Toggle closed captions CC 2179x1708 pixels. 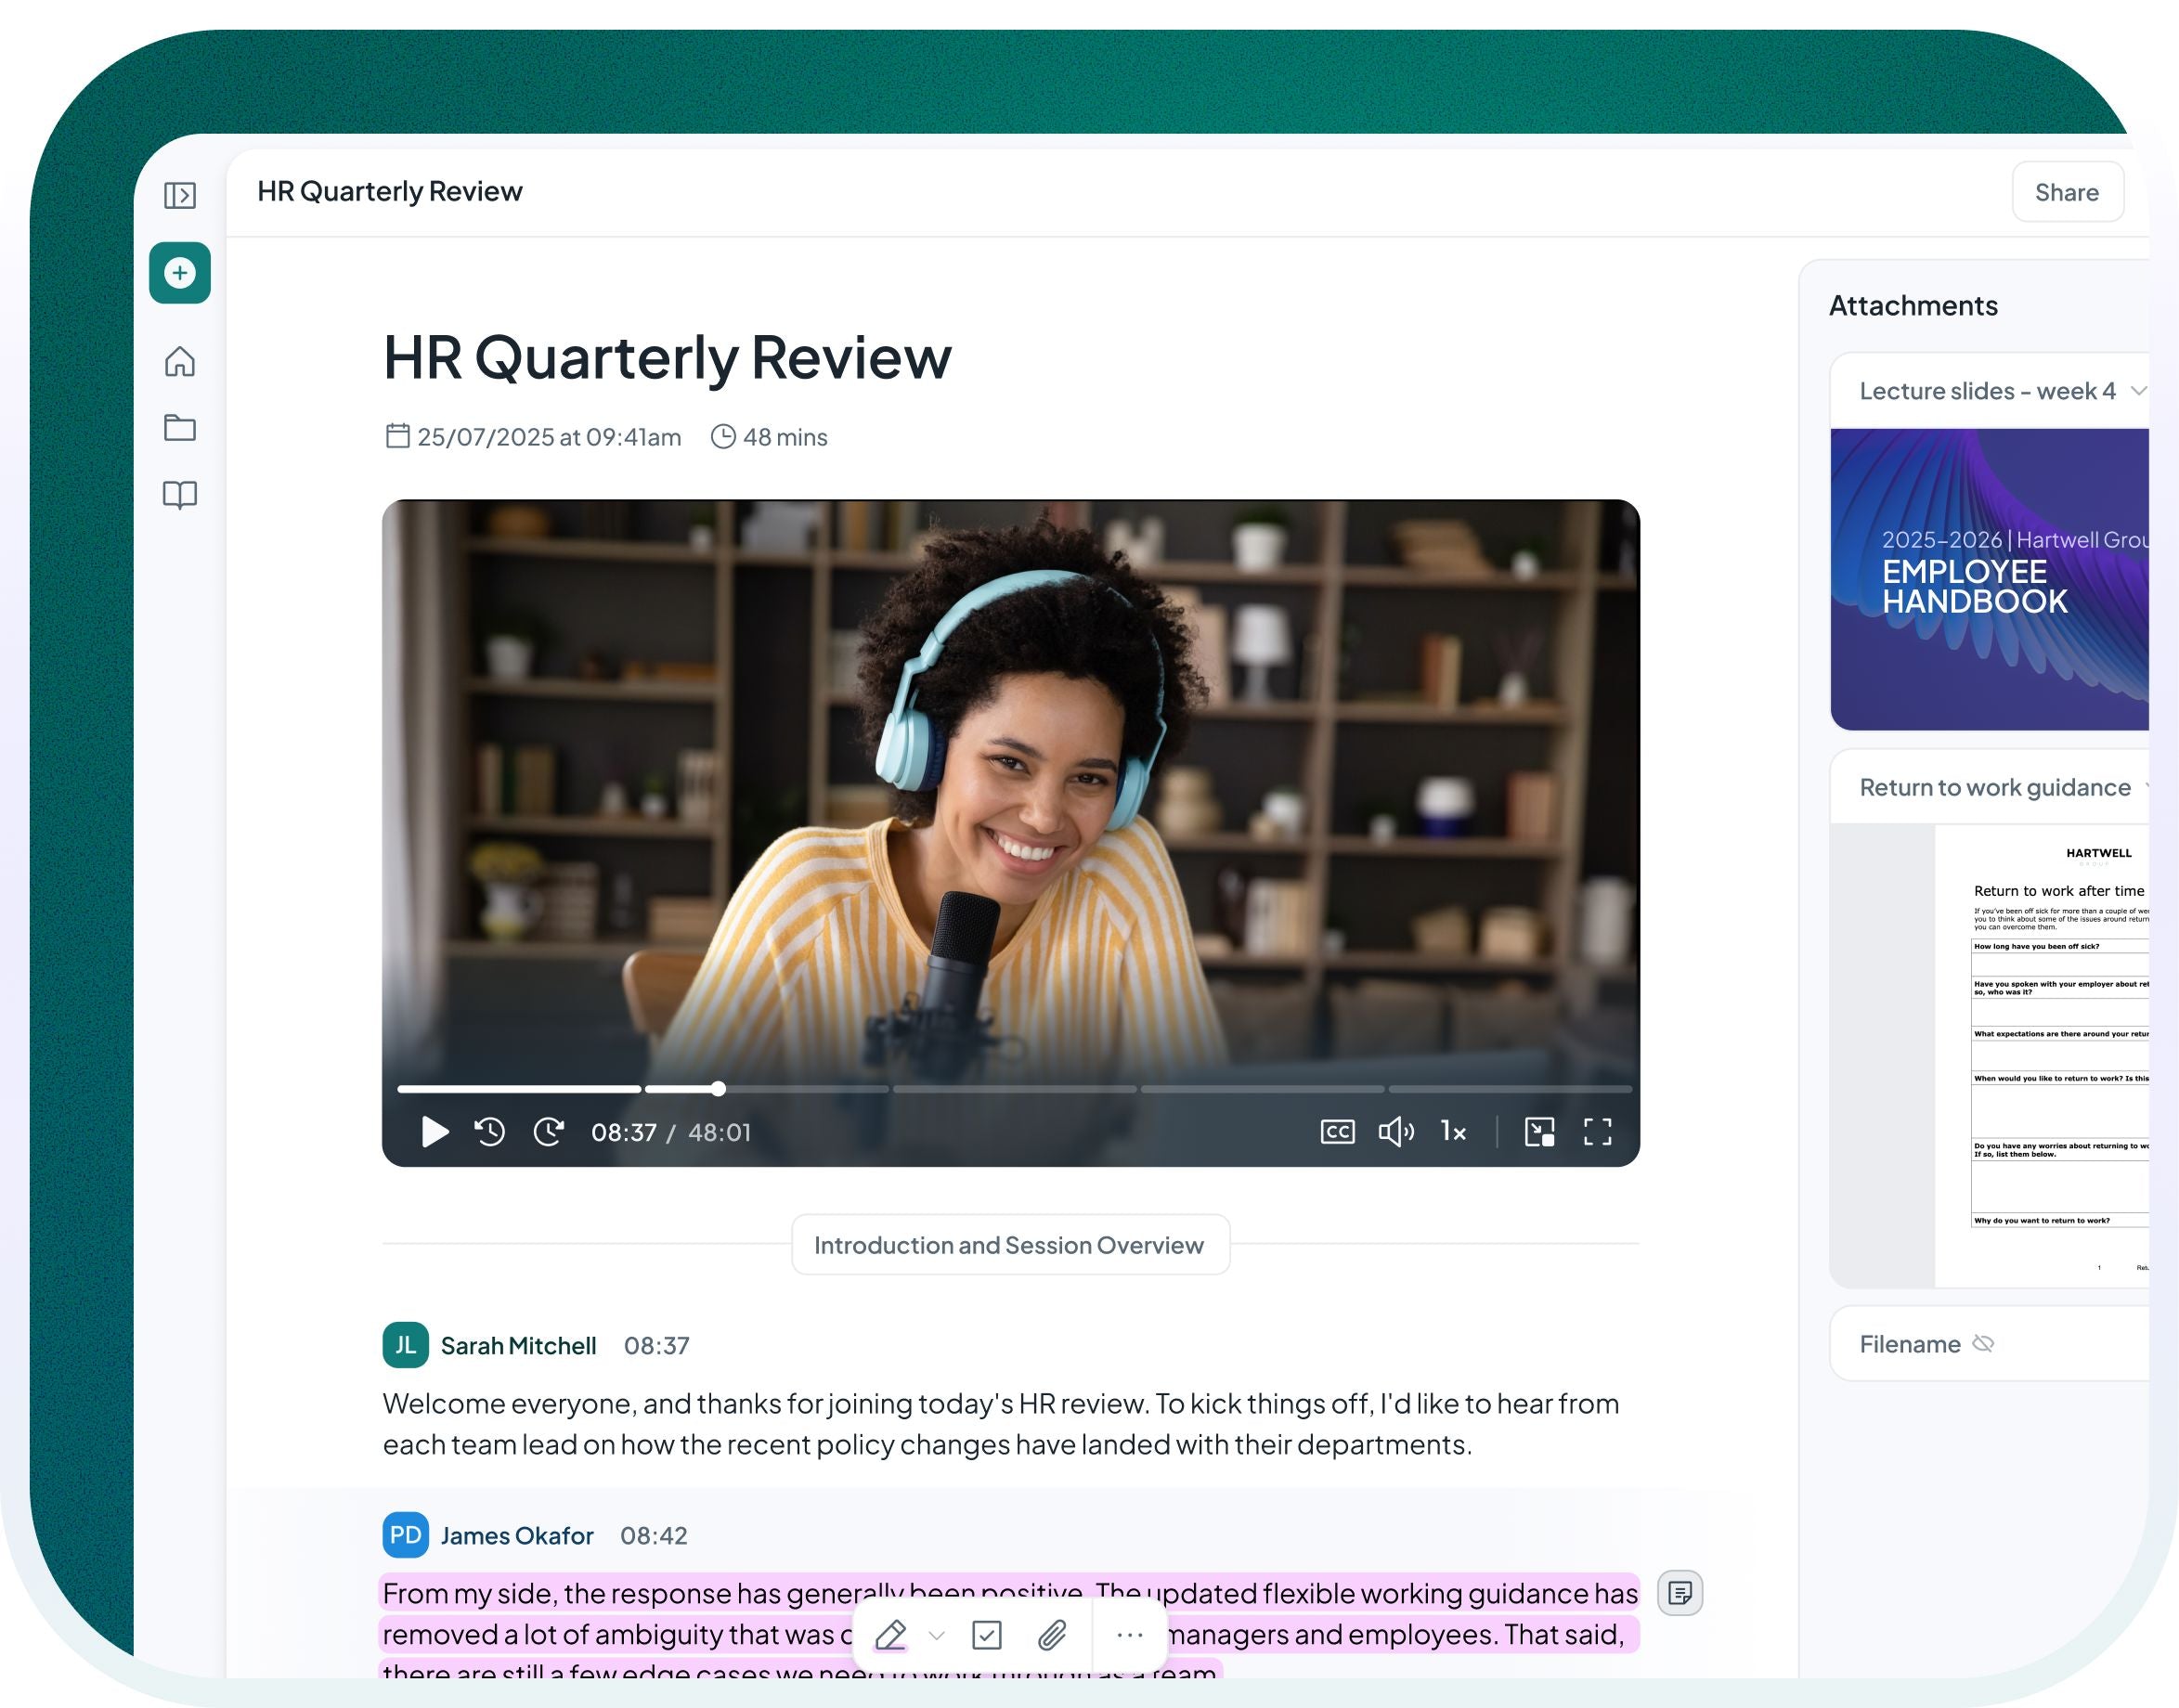1337,1132
